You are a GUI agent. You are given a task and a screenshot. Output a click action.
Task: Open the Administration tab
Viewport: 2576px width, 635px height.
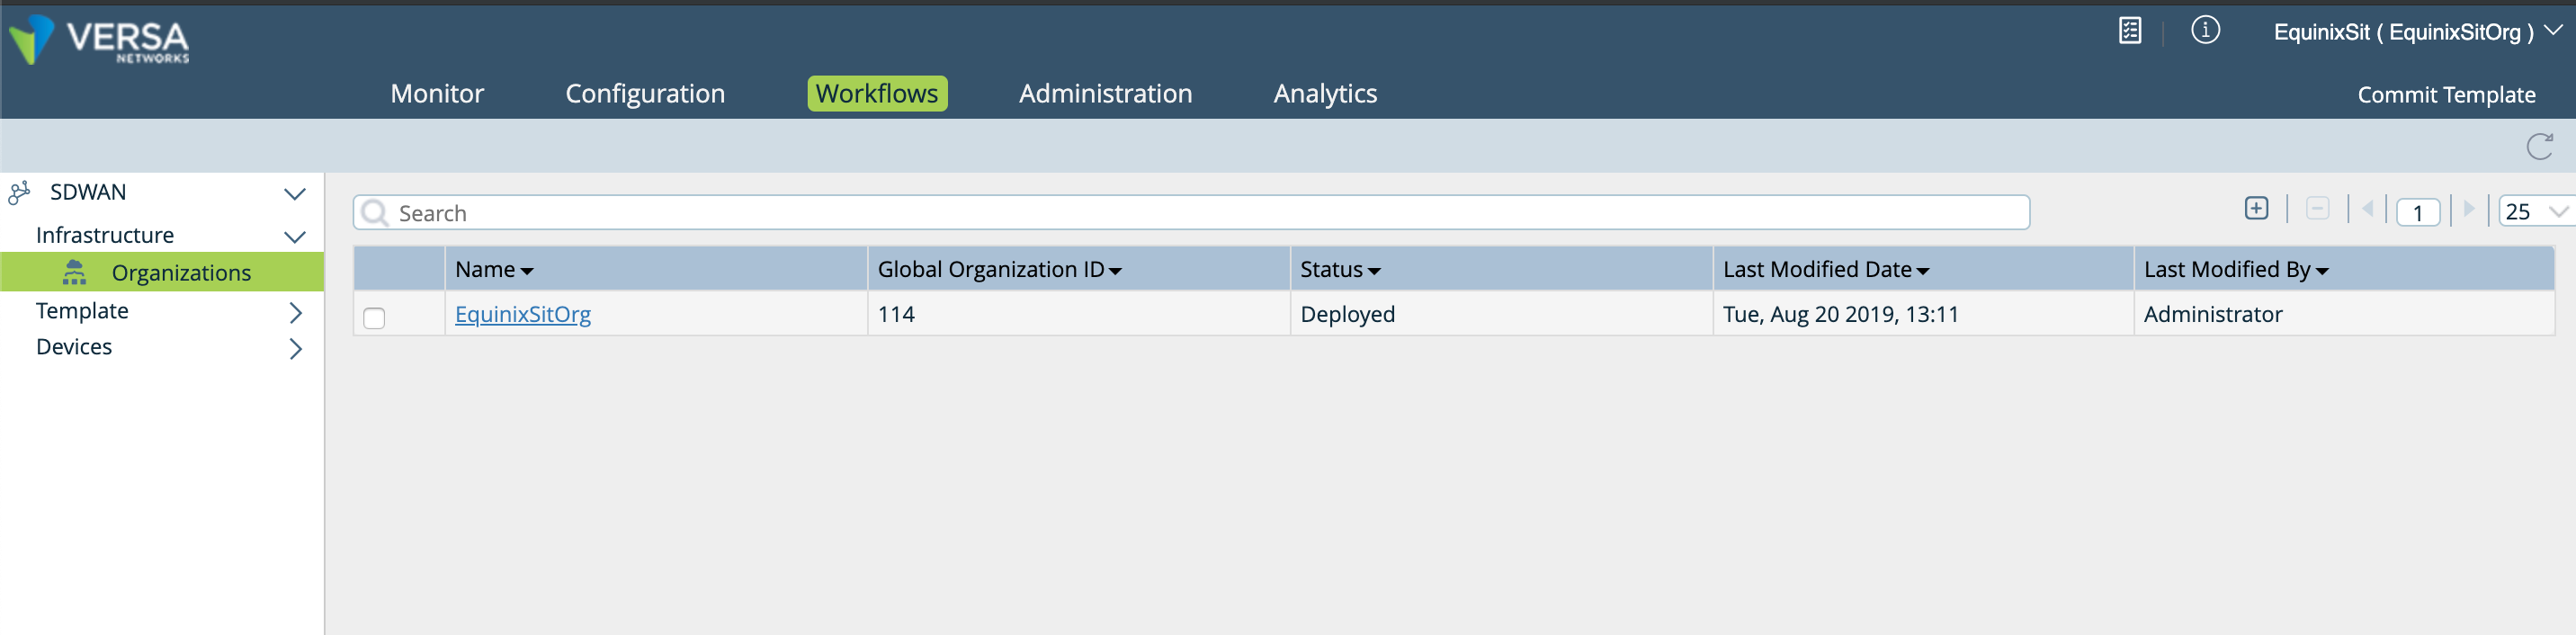click(1105, 93)
